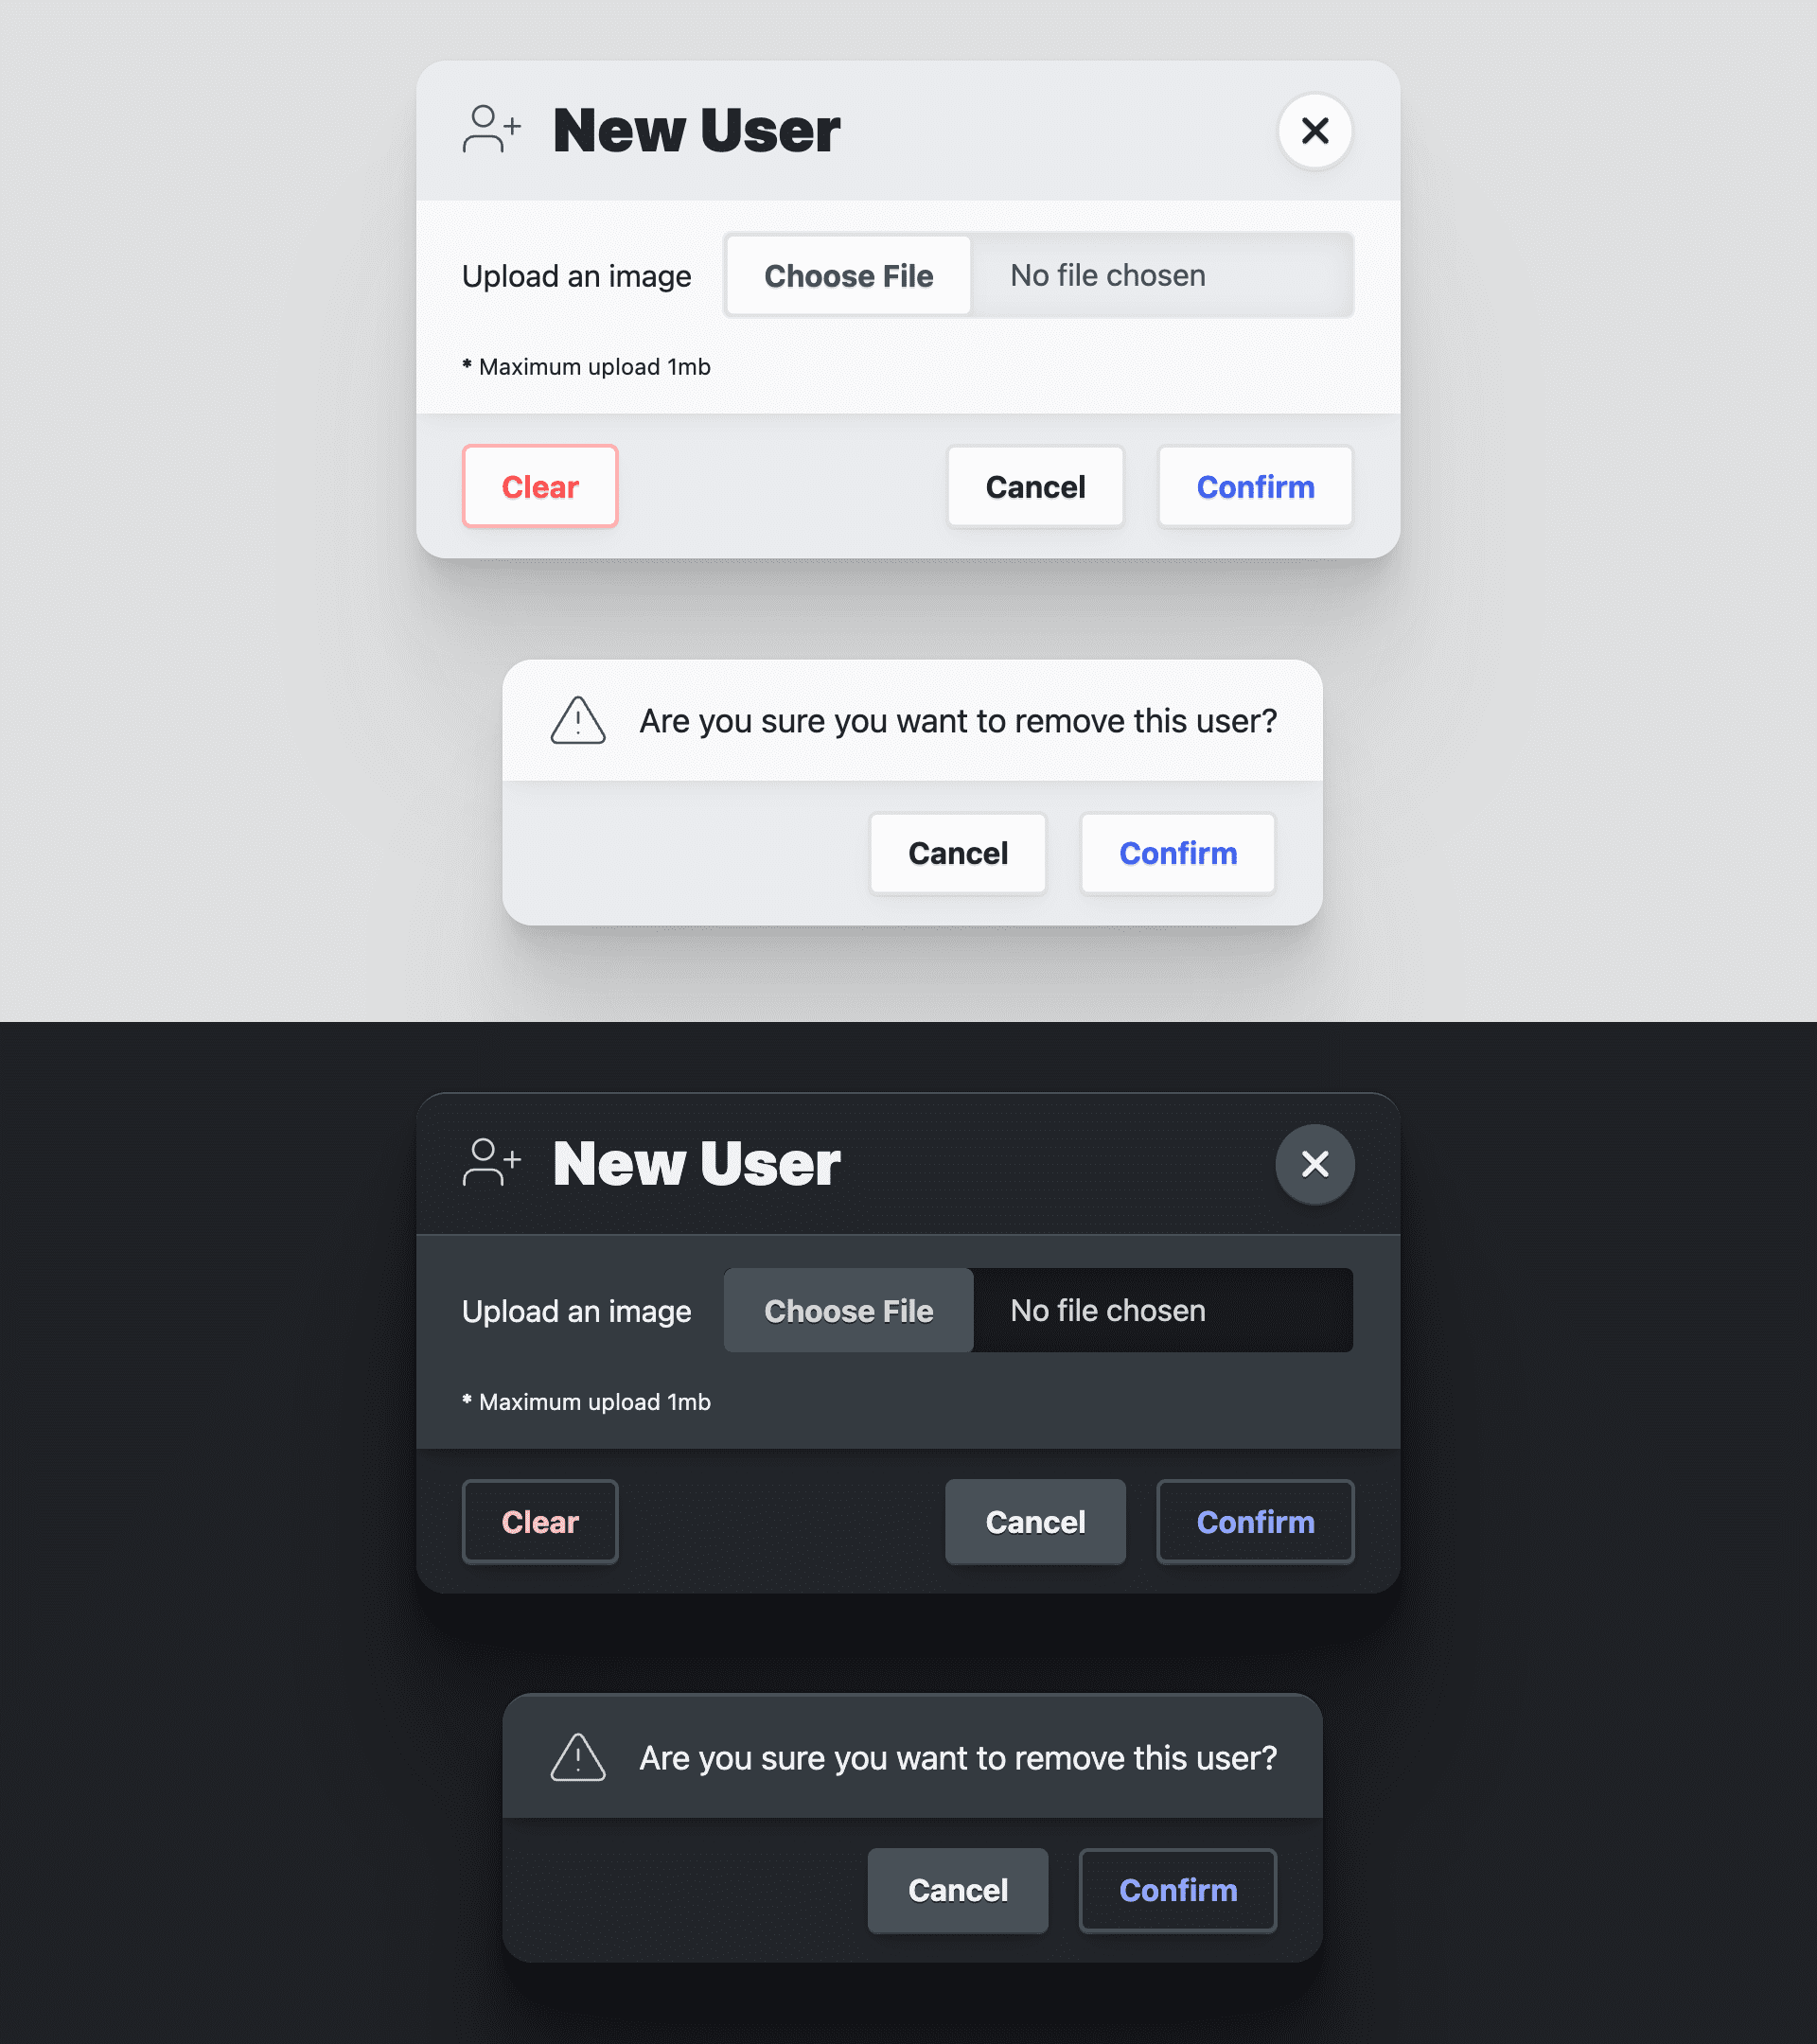Click Cancel in dark mode New User dialog
Viewport: 1817px width, 2044px height.
(x=1034, y=1522)
